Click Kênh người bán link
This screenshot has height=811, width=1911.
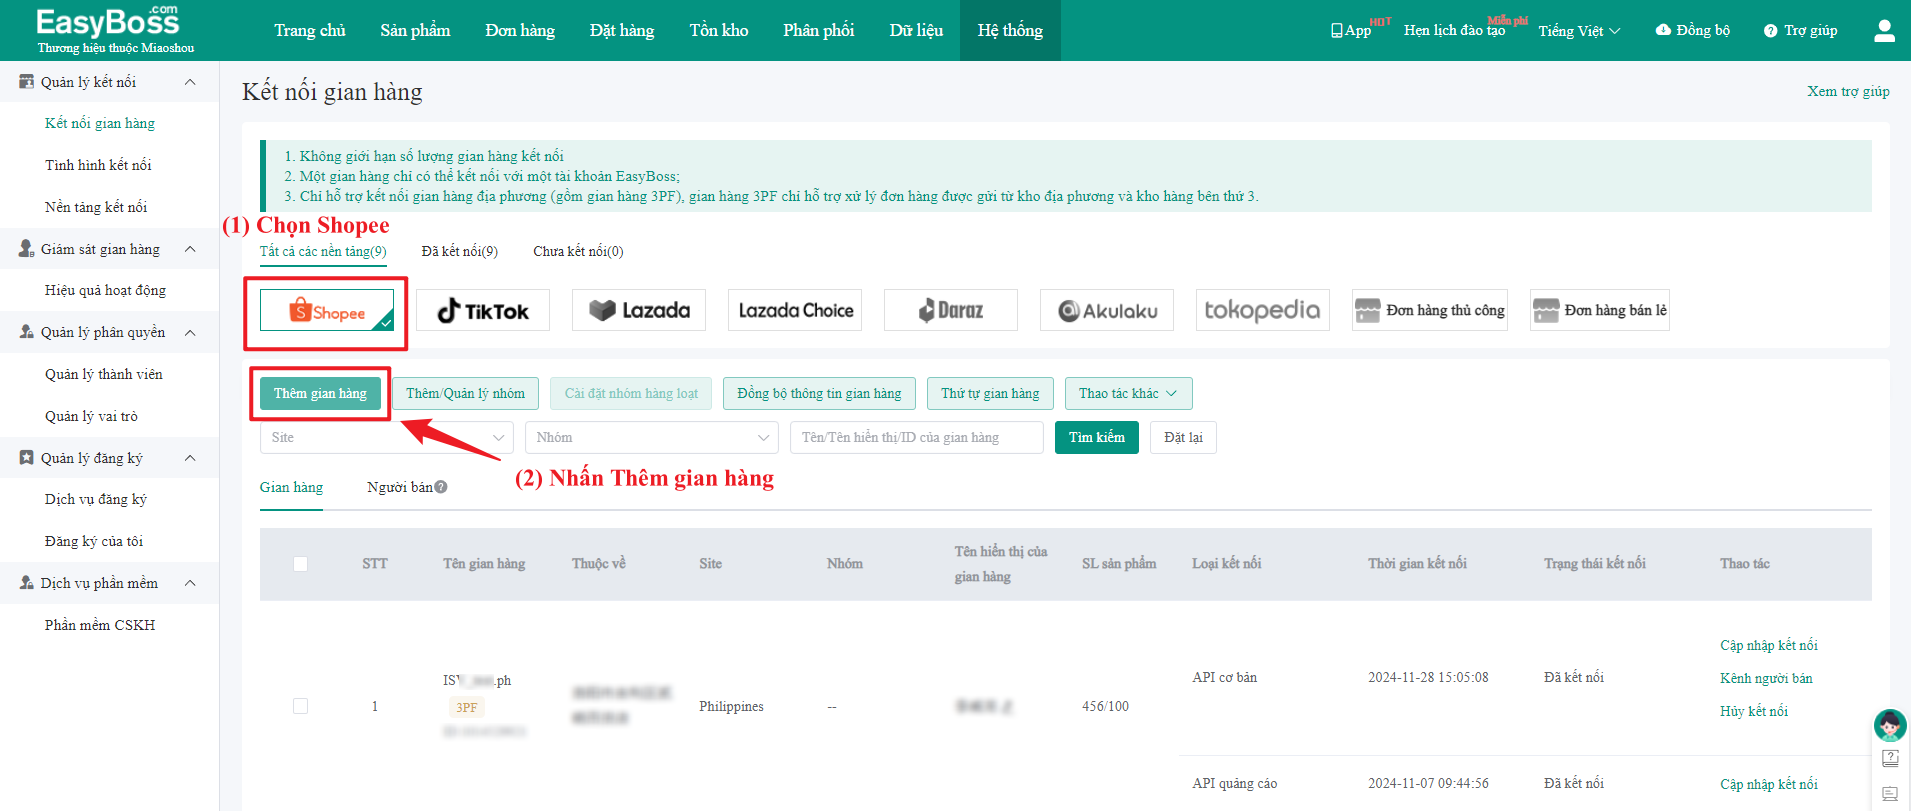(1766, 678)
